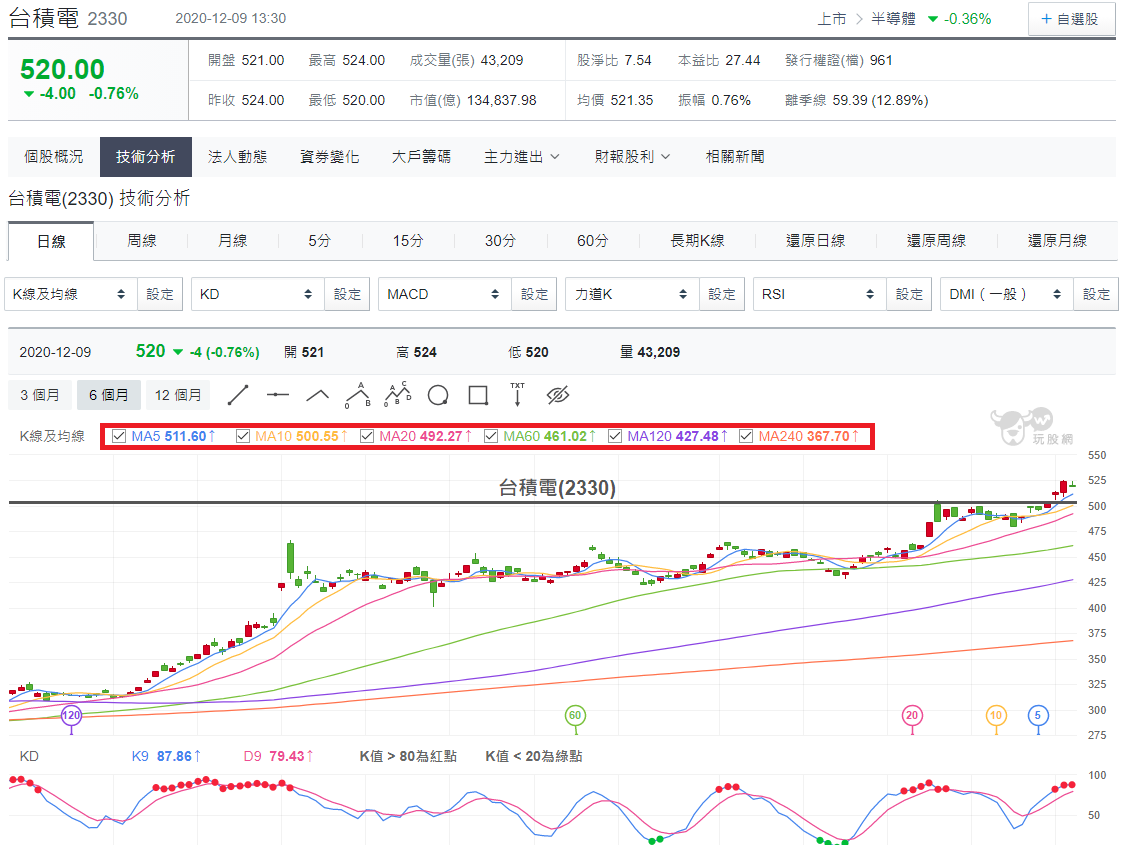Image resolution: width=1127 pixels, height=845 pixels.
Task: Select the trend line drawing tool
Action: (238, 395)
